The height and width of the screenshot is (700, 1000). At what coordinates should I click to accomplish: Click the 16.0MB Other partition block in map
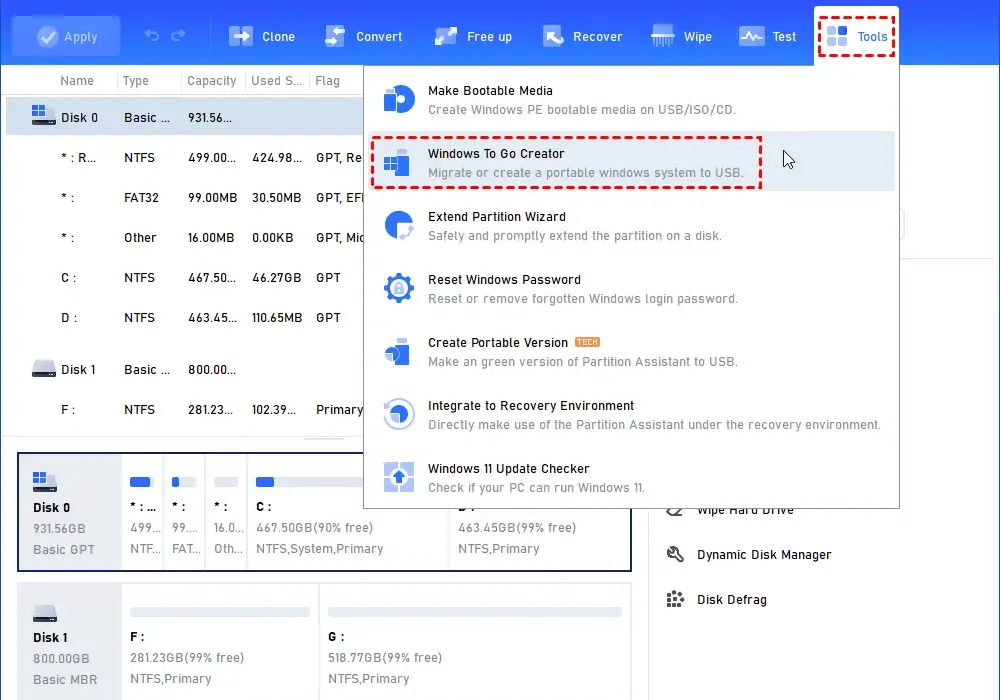click(226, 513)
